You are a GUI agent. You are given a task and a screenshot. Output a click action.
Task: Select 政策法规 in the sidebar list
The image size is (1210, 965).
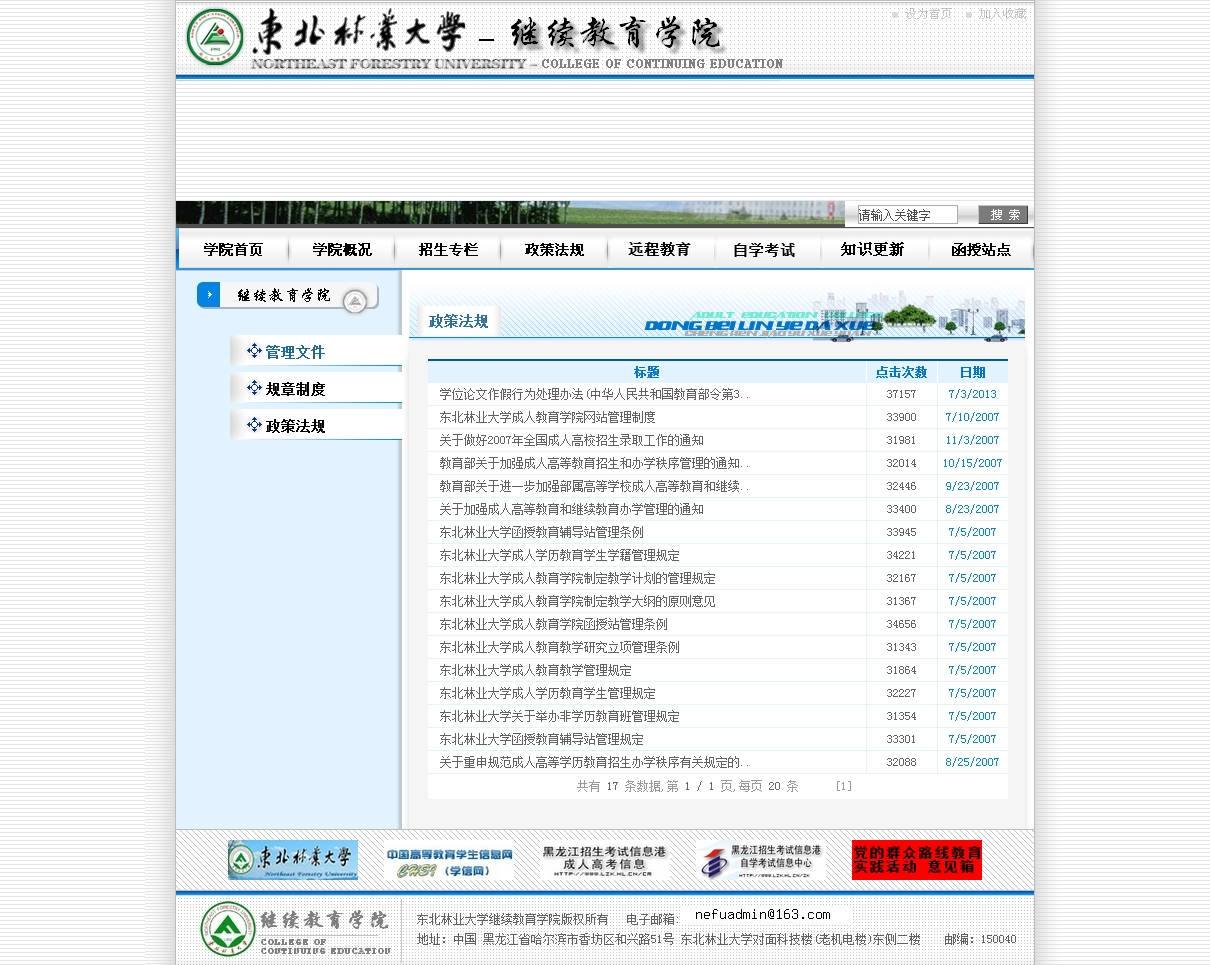click(295, 426)
